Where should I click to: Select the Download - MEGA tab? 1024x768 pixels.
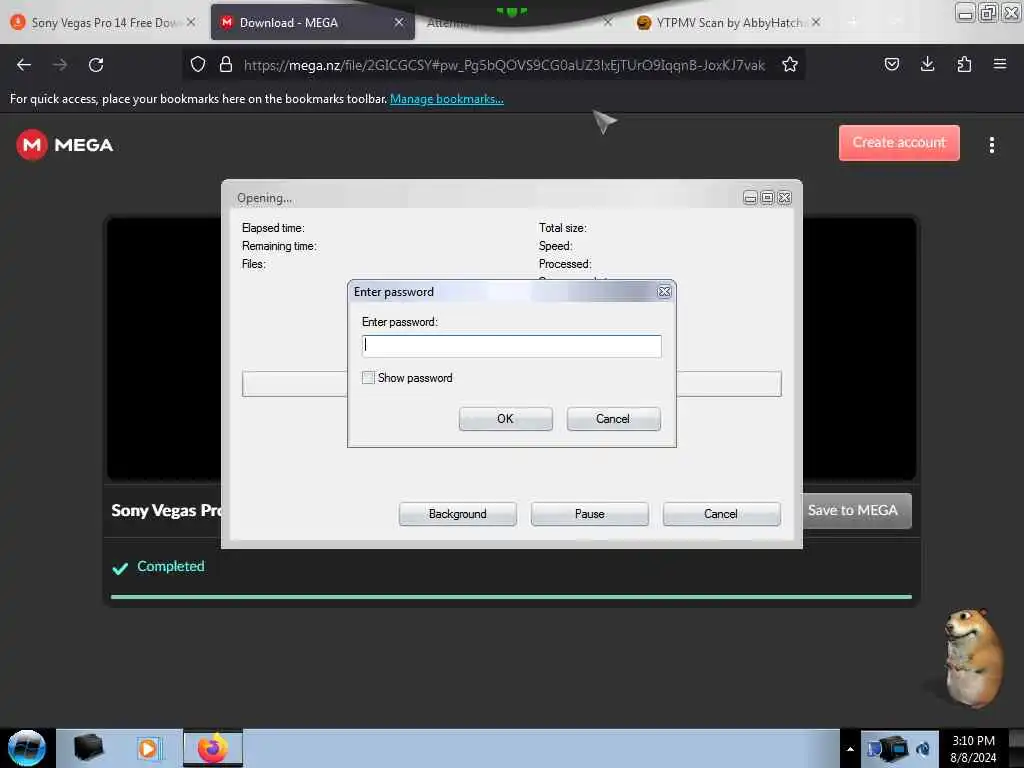click(x=313, y=22)
